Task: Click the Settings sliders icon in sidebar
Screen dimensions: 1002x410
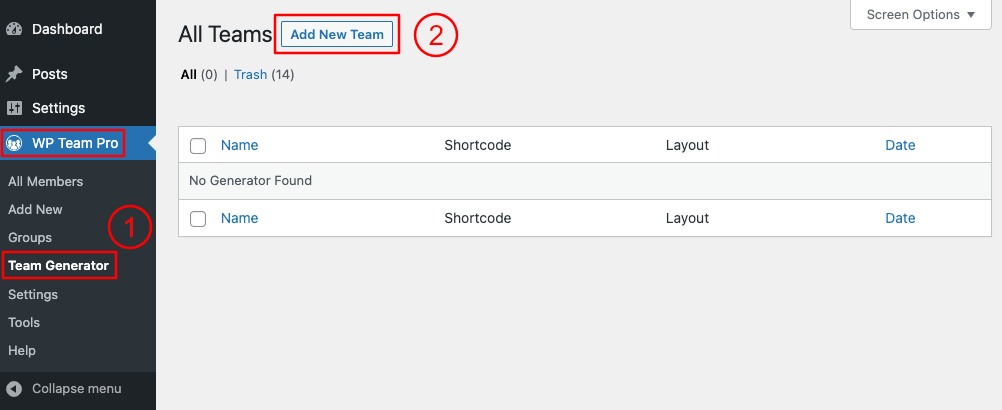Action: pyautogui.click(x=14, y=108)
